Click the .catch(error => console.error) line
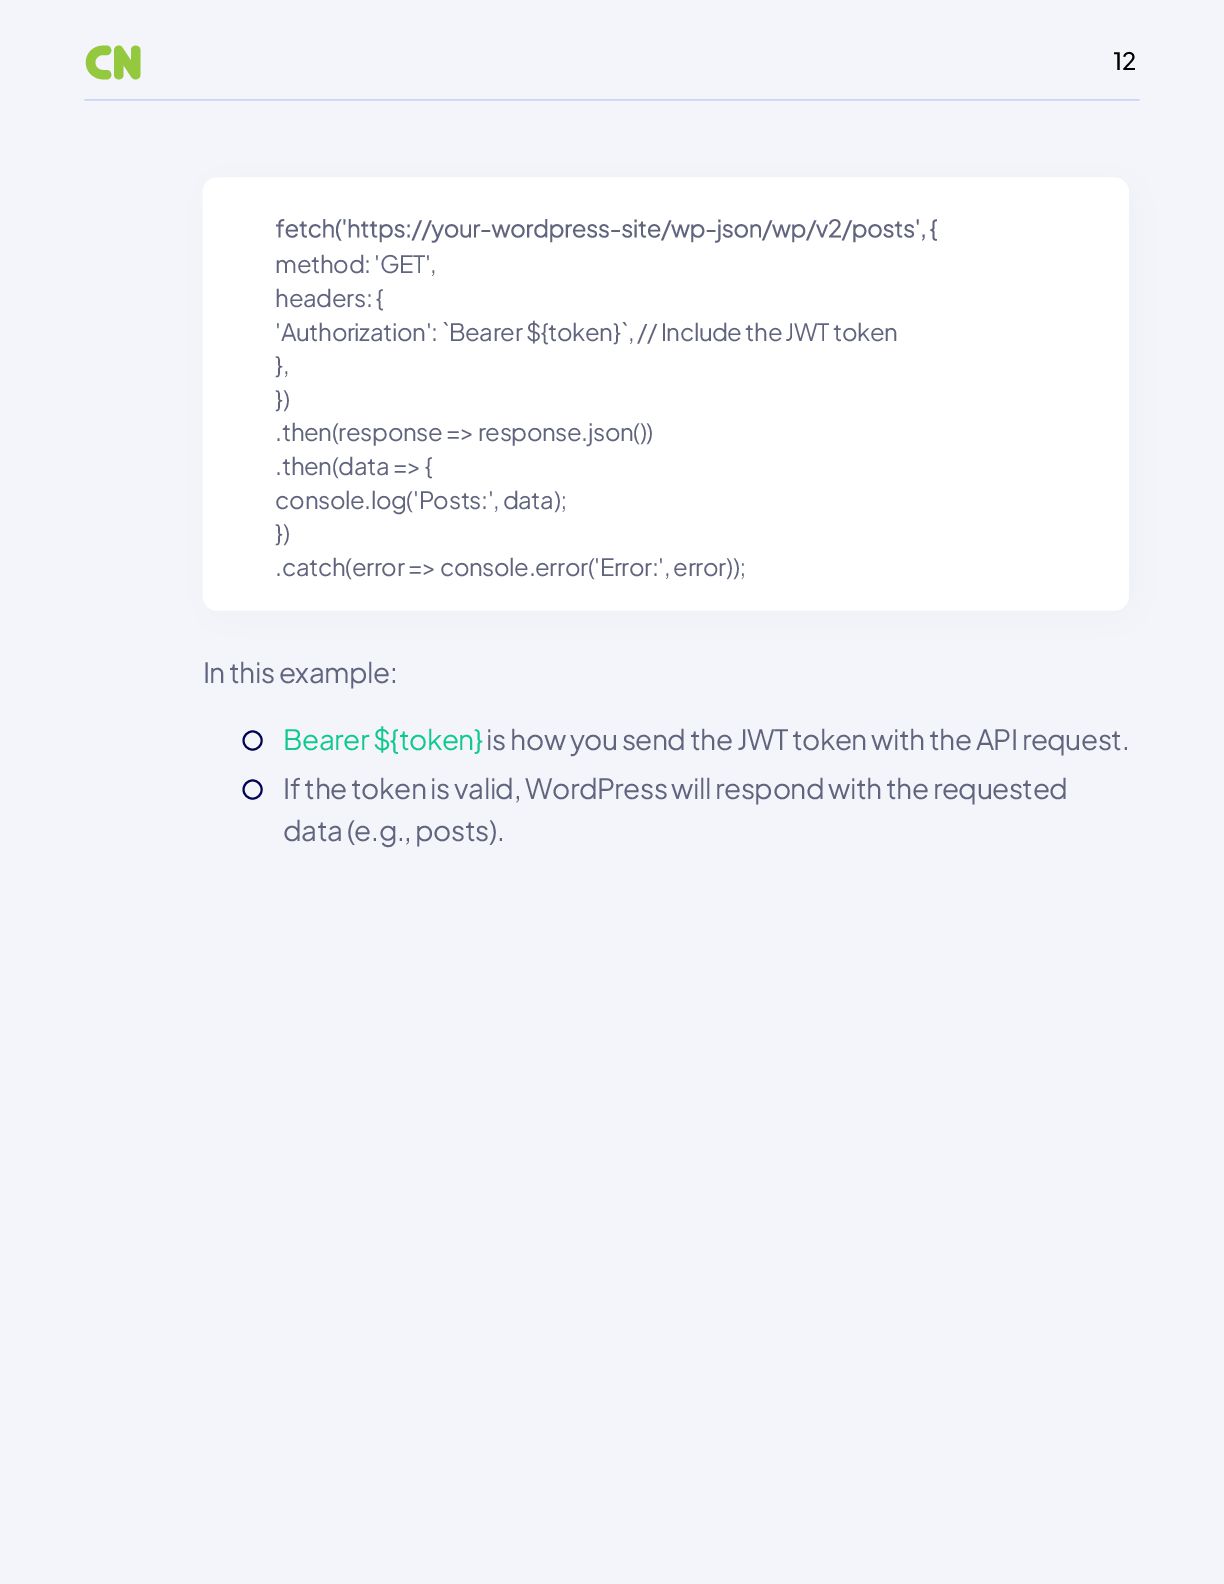1224x1584 pixels. pyautogui.click(x=510, y=568)
